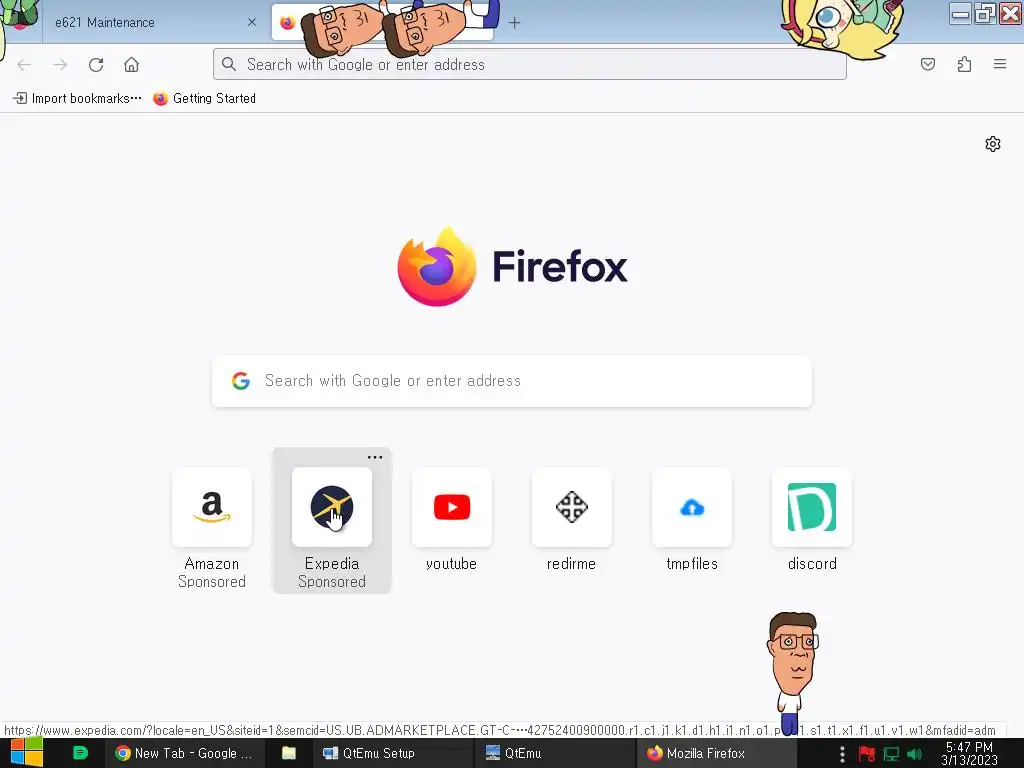Open the green chat app in taskbar
Image resolution: width=1024 pixels, height=768 pixels.
point(80,753)
